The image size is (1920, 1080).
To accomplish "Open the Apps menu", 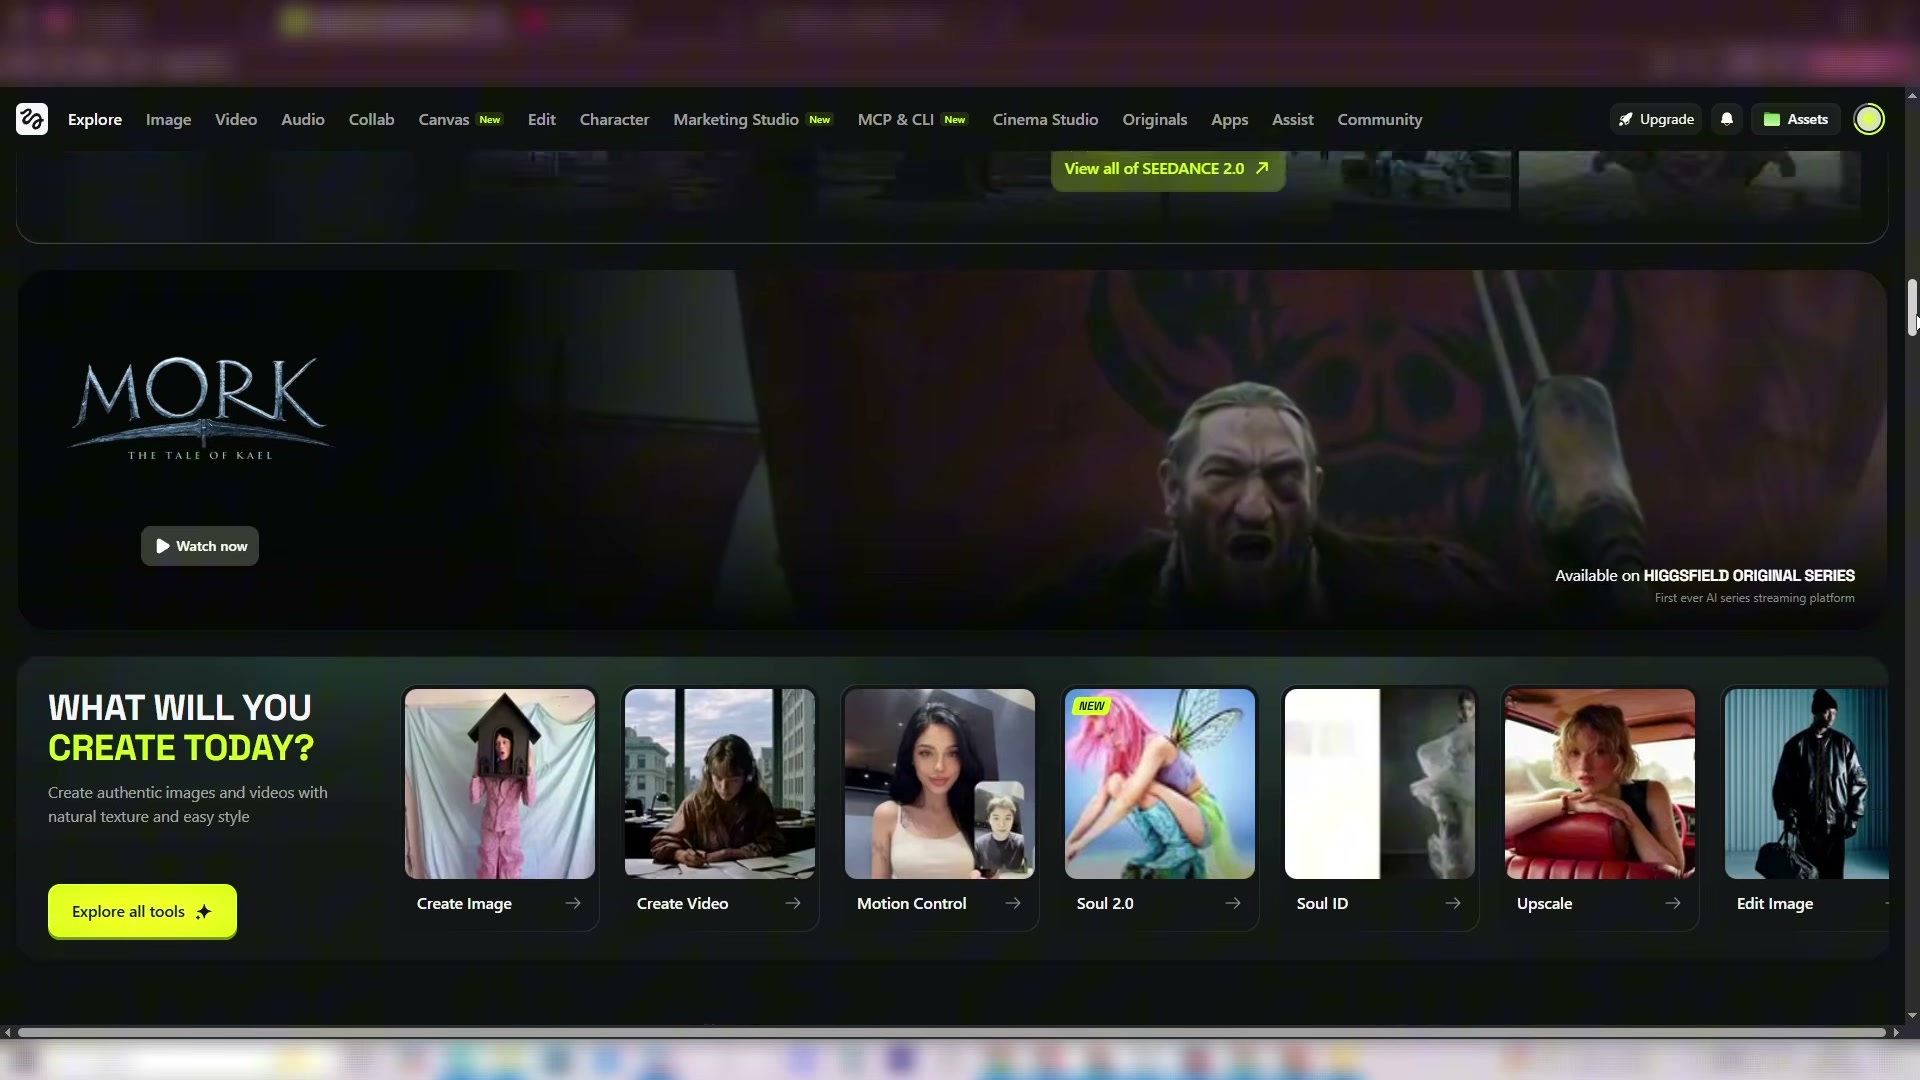I will [1229, 119].
